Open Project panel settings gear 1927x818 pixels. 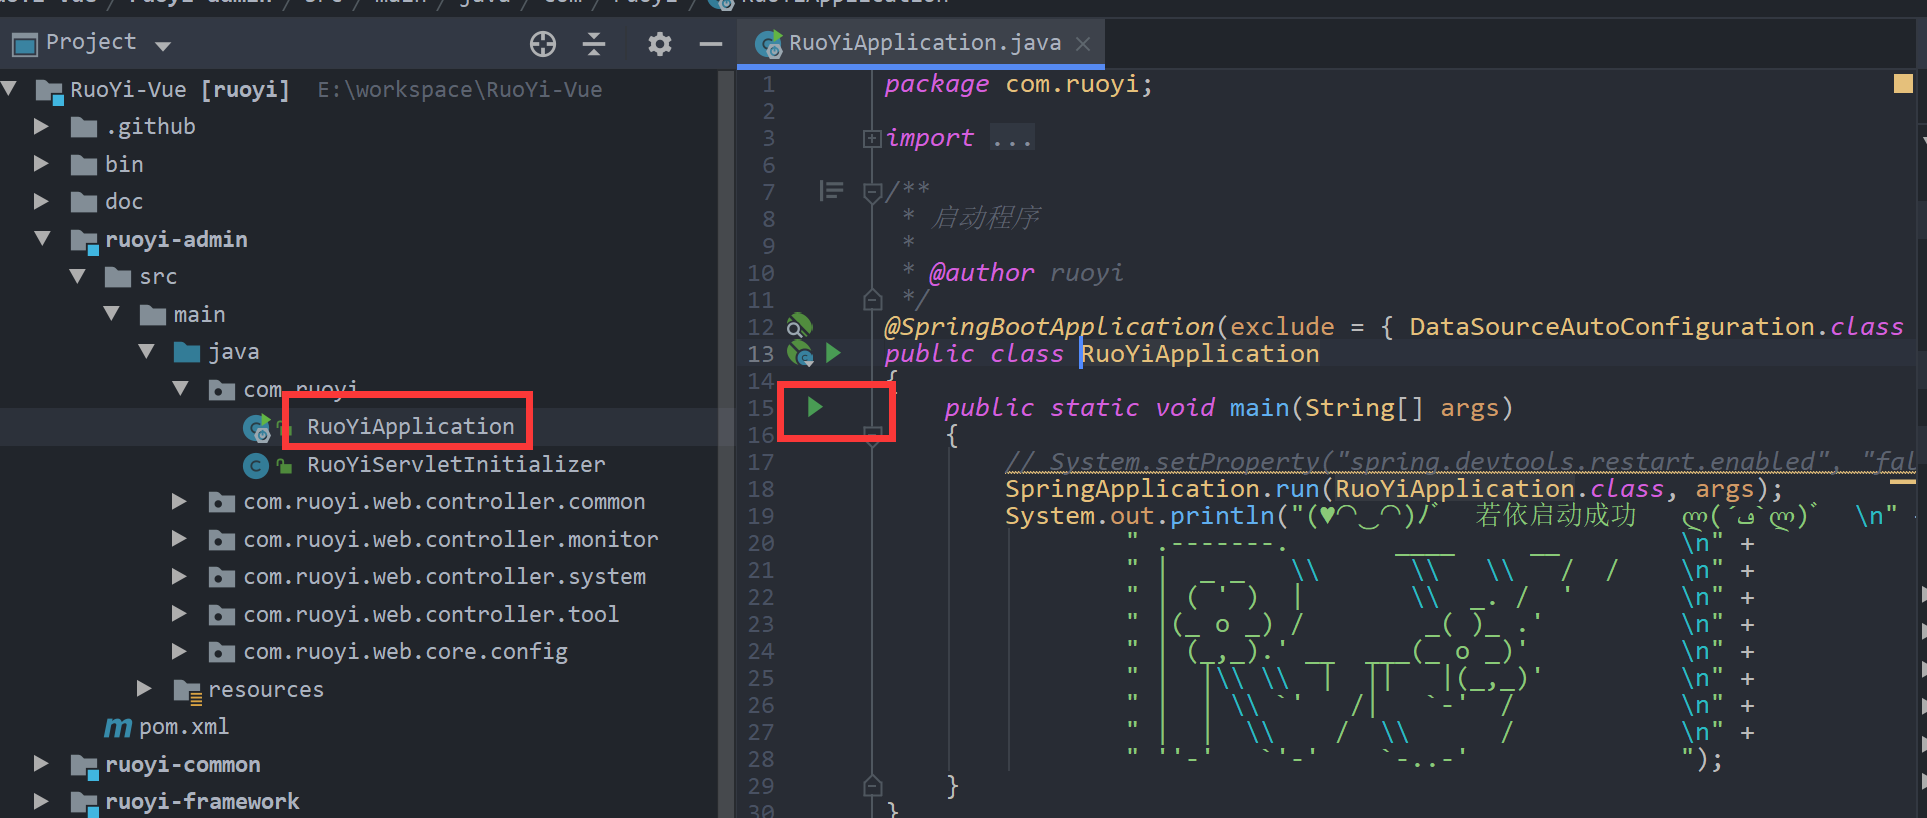[660, 43]
